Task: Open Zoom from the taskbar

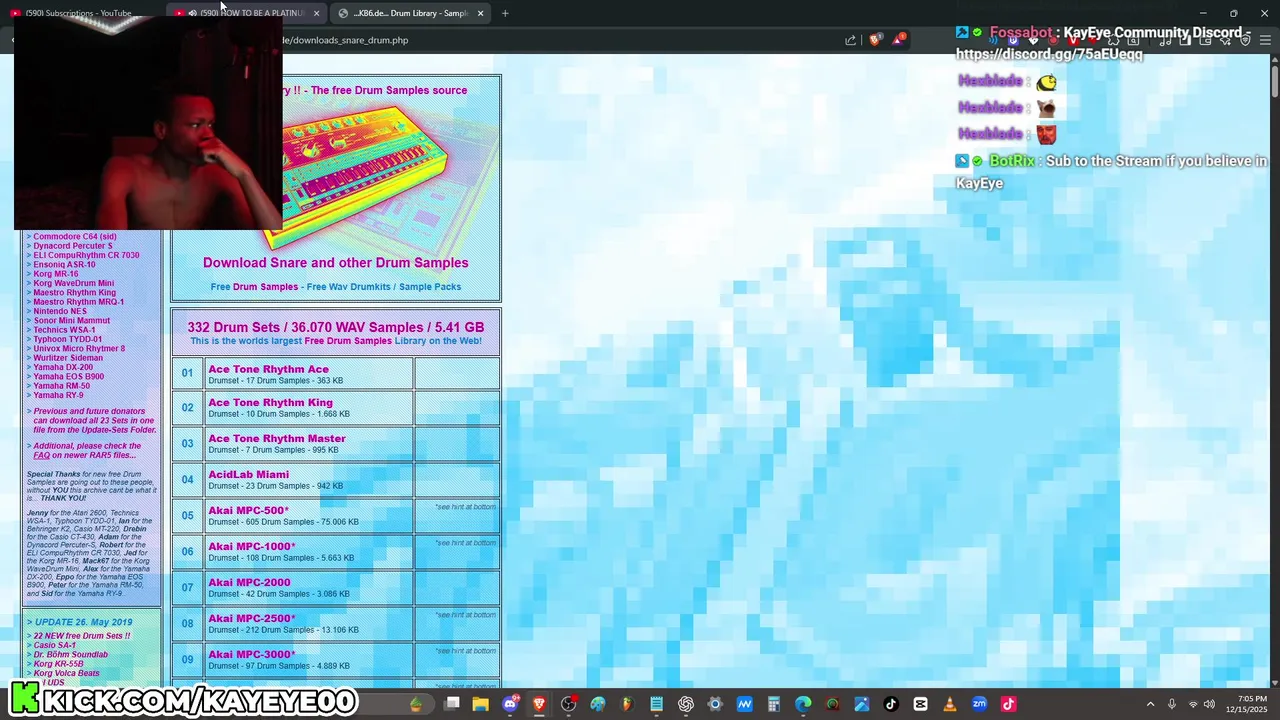Action: pyautogui.click(x=979, y=704)
